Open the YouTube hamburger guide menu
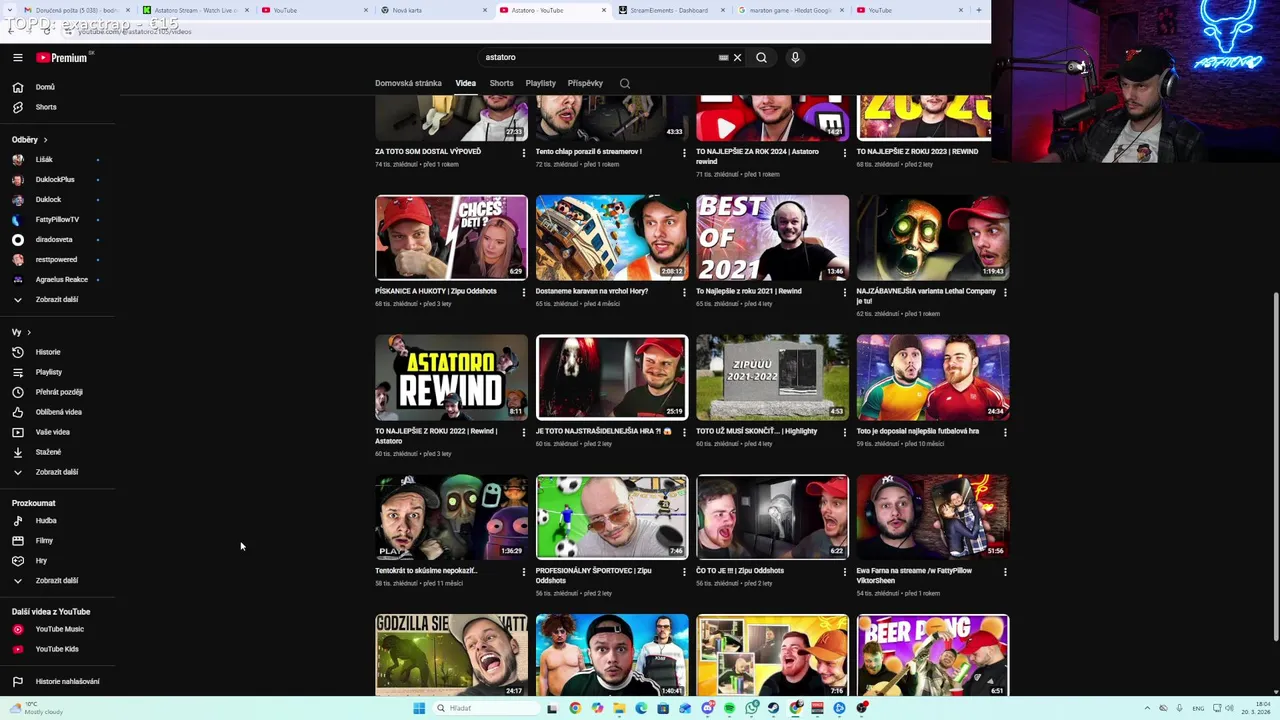1280x720 pixels. click(17, 58)
